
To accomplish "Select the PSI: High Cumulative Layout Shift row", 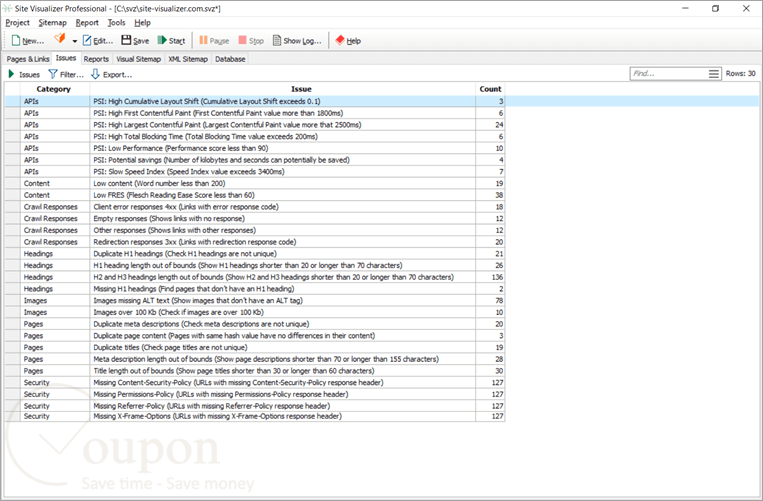I will (x=255, y=101).
